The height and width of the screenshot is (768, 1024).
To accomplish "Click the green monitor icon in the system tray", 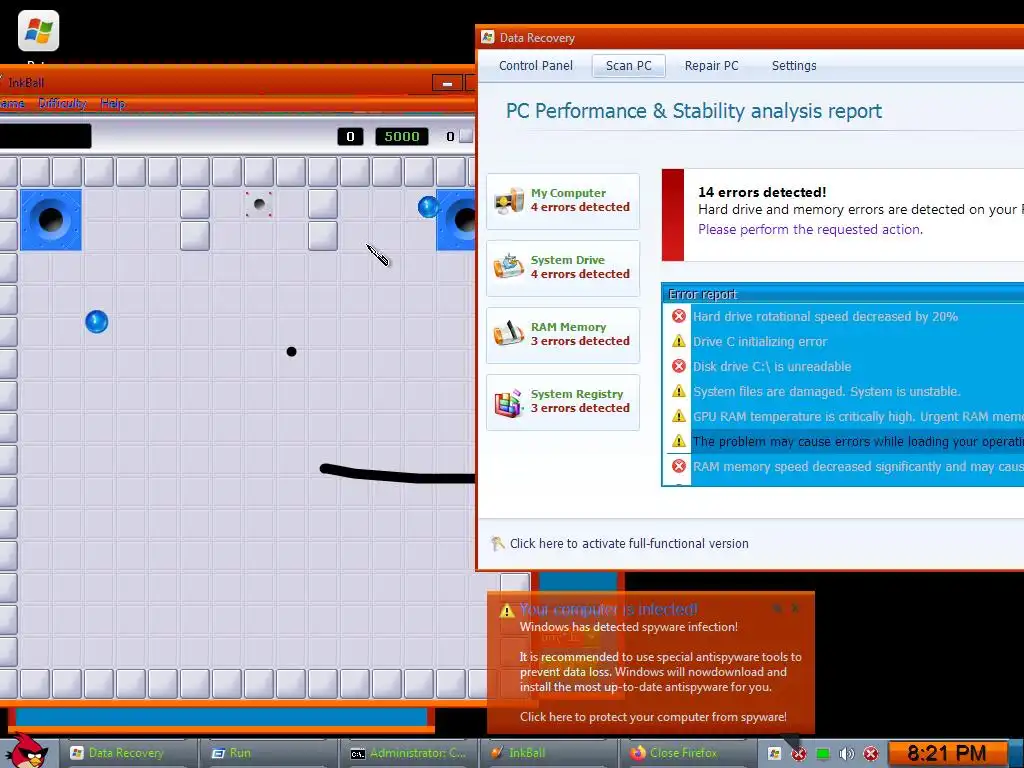I will [x=823, y=754].
